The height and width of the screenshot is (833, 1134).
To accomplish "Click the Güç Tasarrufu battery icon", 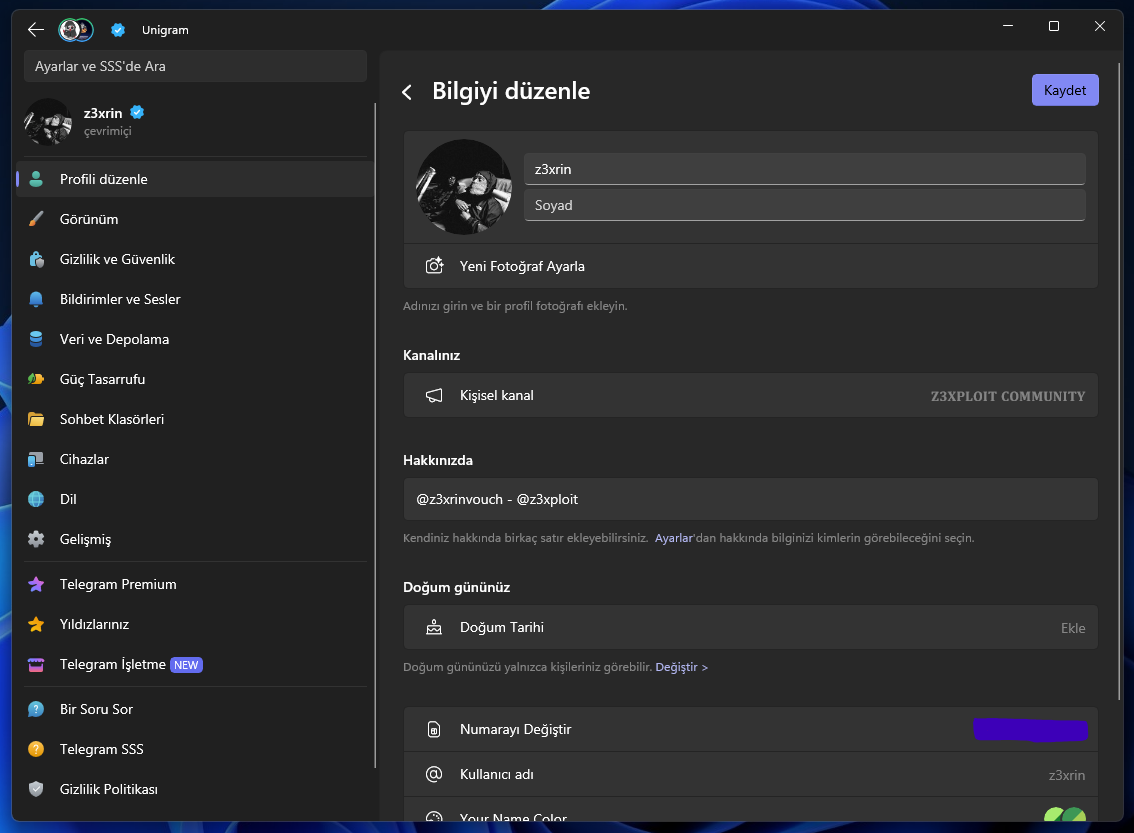I will 35,379.
